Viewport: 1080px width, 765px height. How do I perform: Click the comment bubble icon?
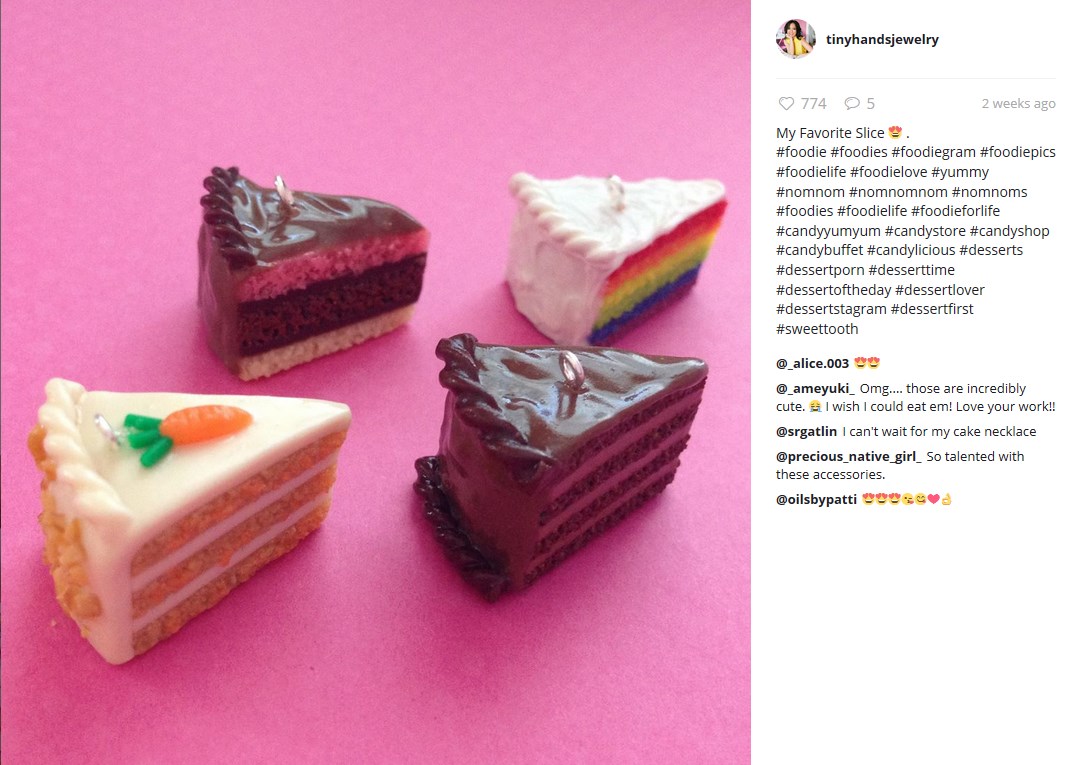coord(852,103)
